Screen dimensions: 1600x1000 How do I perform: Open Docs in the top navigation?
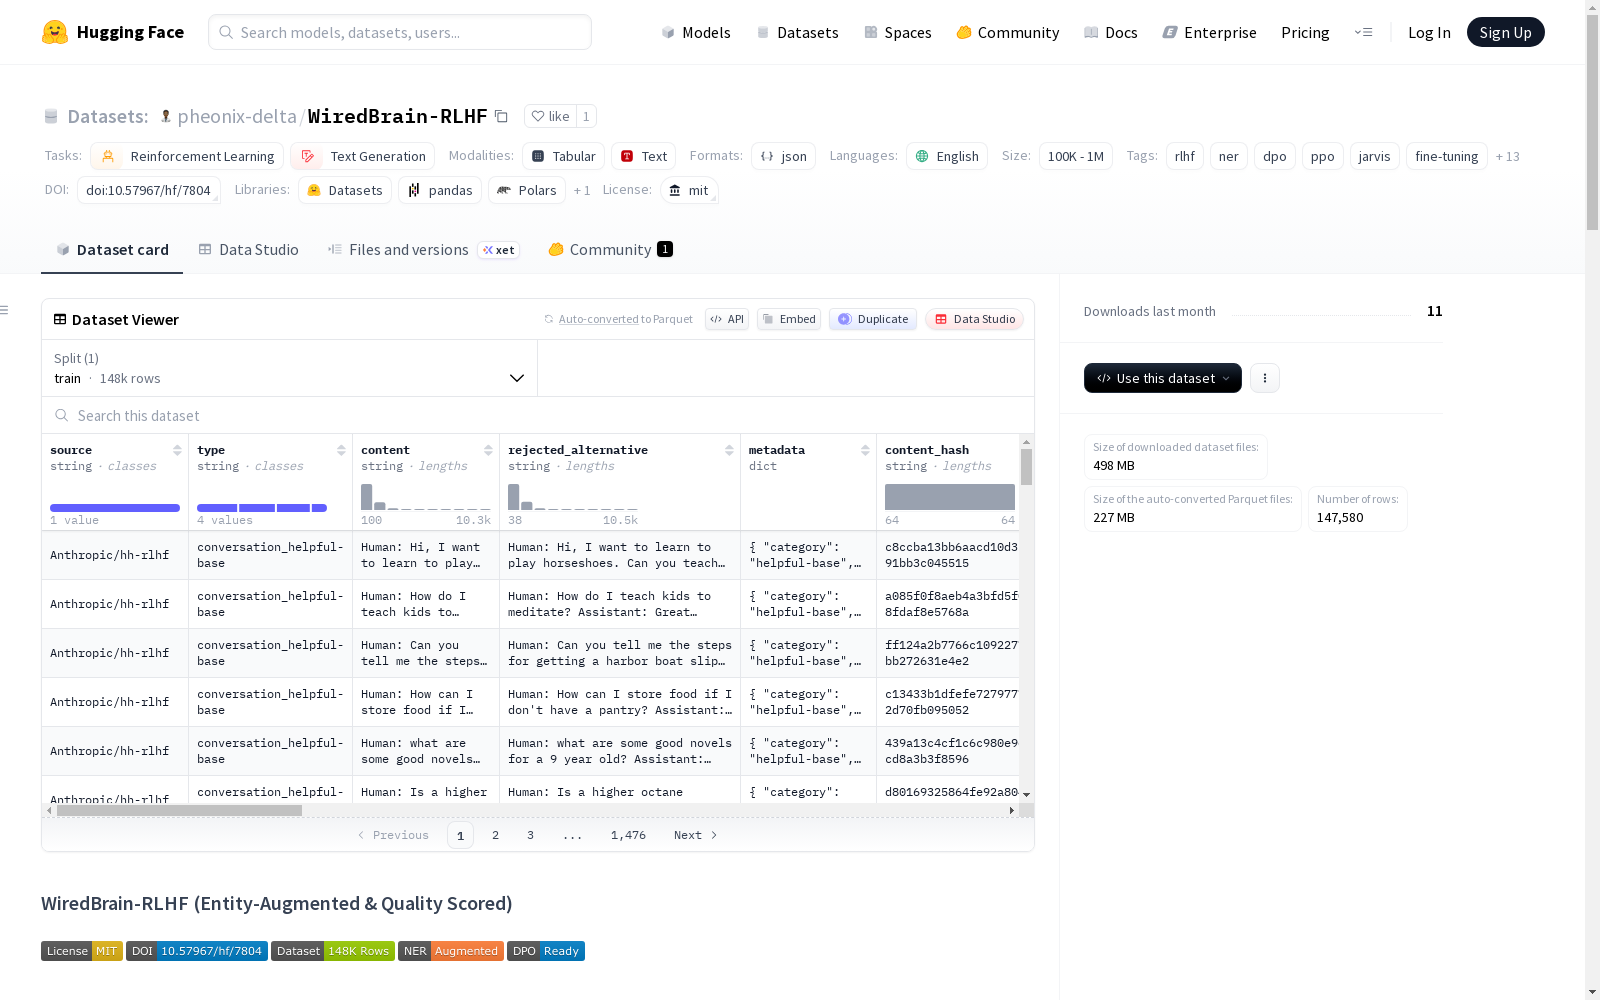click(x=1111, y=32)
